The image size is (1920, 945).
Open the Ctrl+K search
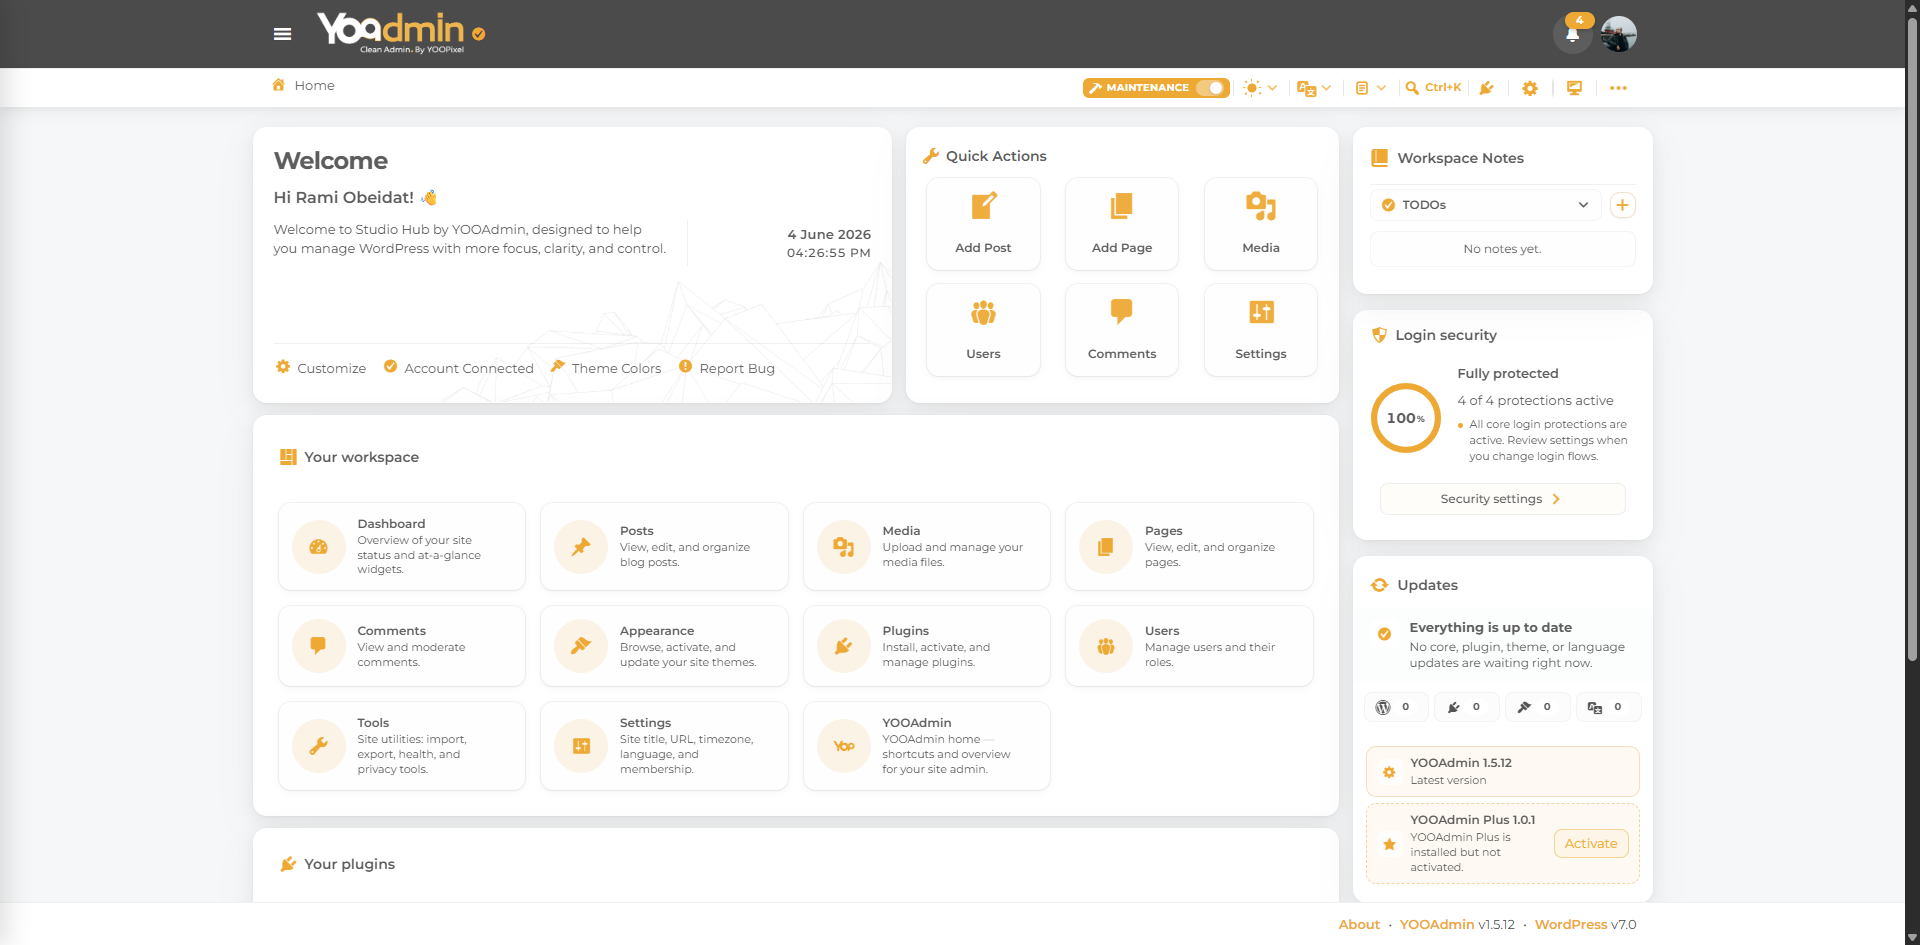pyautogui.click(x=1433, y=88)
